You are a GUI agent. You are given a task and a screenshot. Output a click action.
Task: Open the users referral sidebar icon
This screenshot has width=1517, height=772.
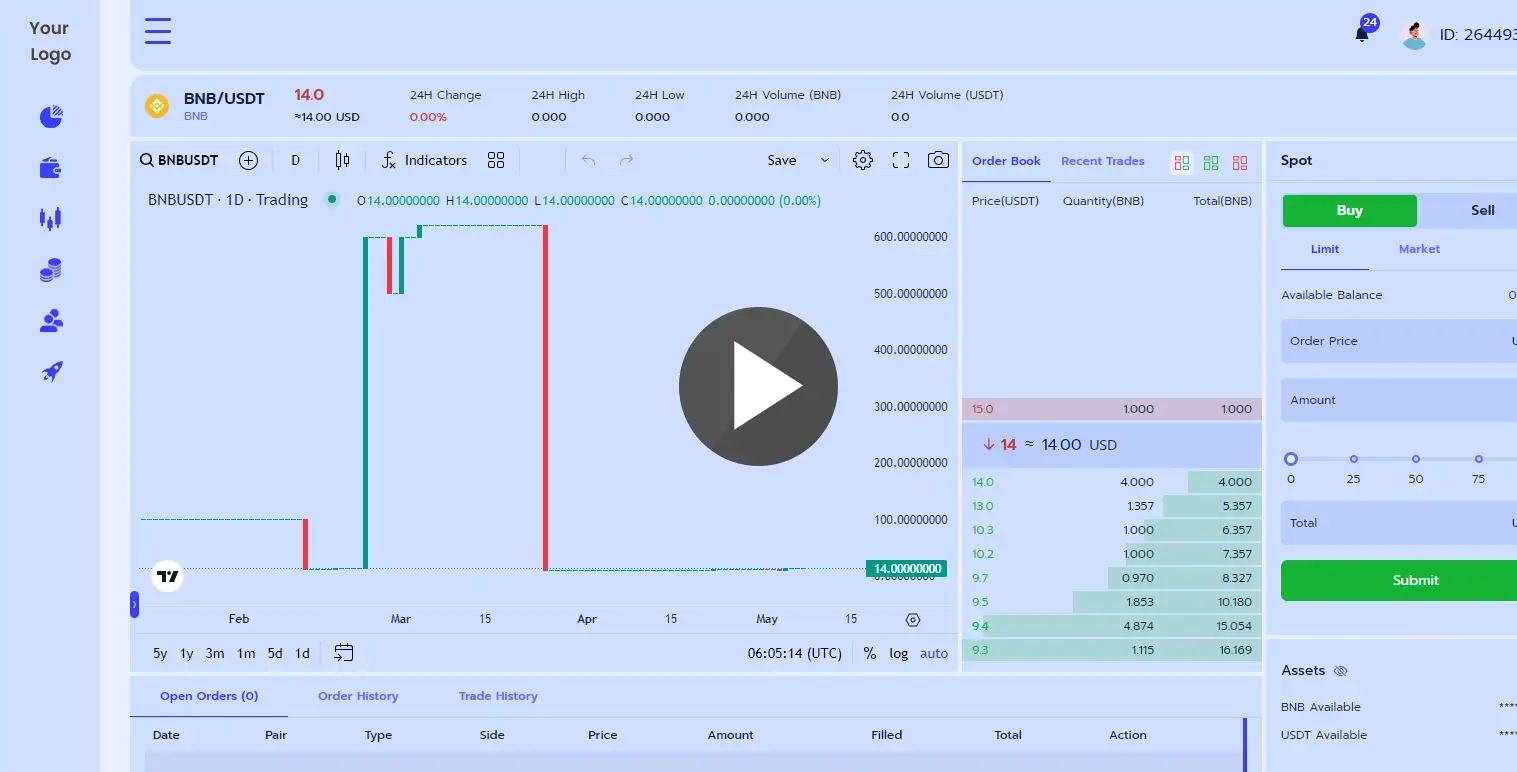tap(51, 321)
